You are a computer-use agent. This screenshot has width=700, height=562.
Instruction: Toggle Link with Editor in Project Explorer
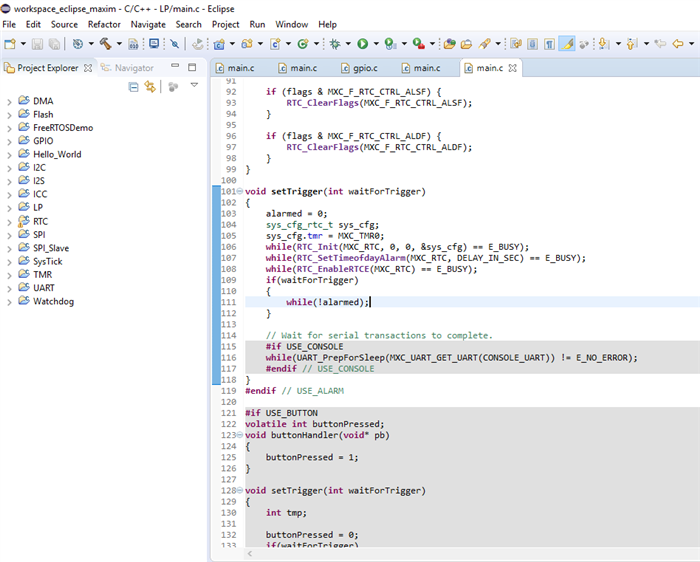[151, 87]
